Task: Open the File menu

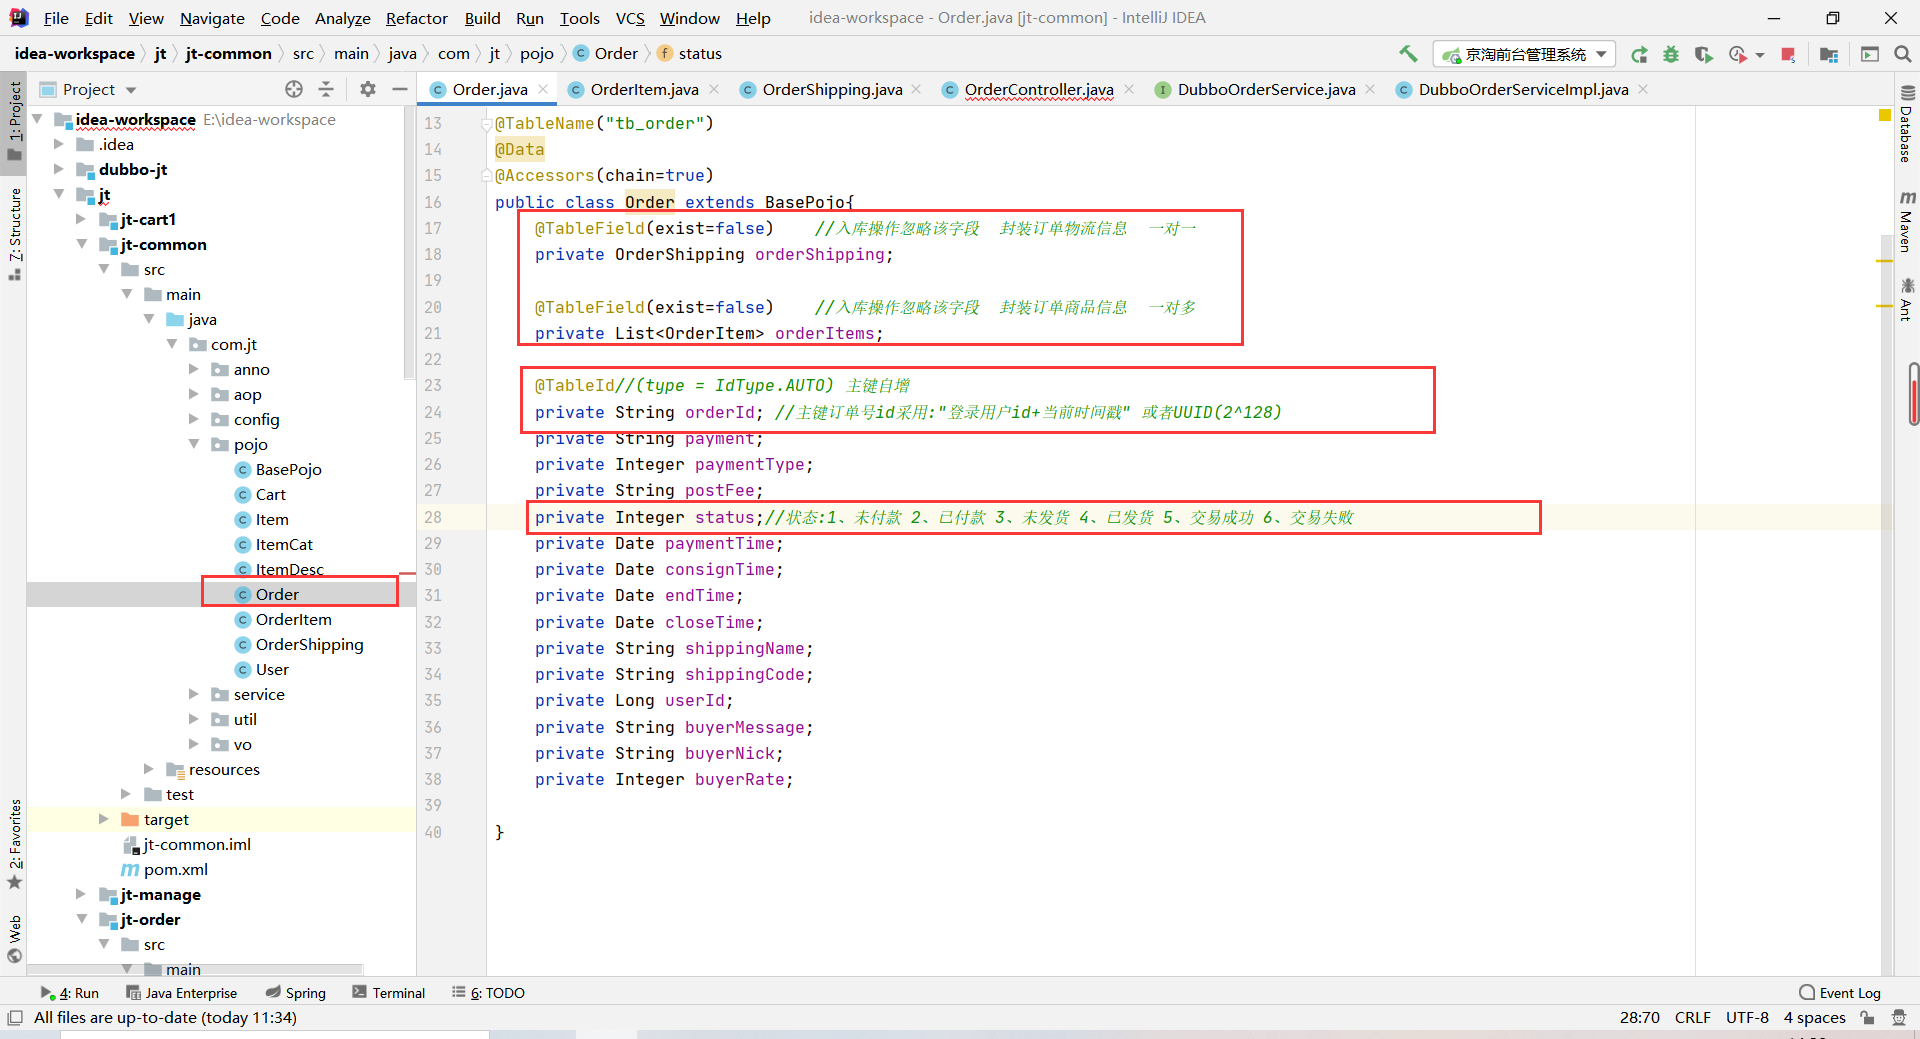Action: [x=56, y=18]
